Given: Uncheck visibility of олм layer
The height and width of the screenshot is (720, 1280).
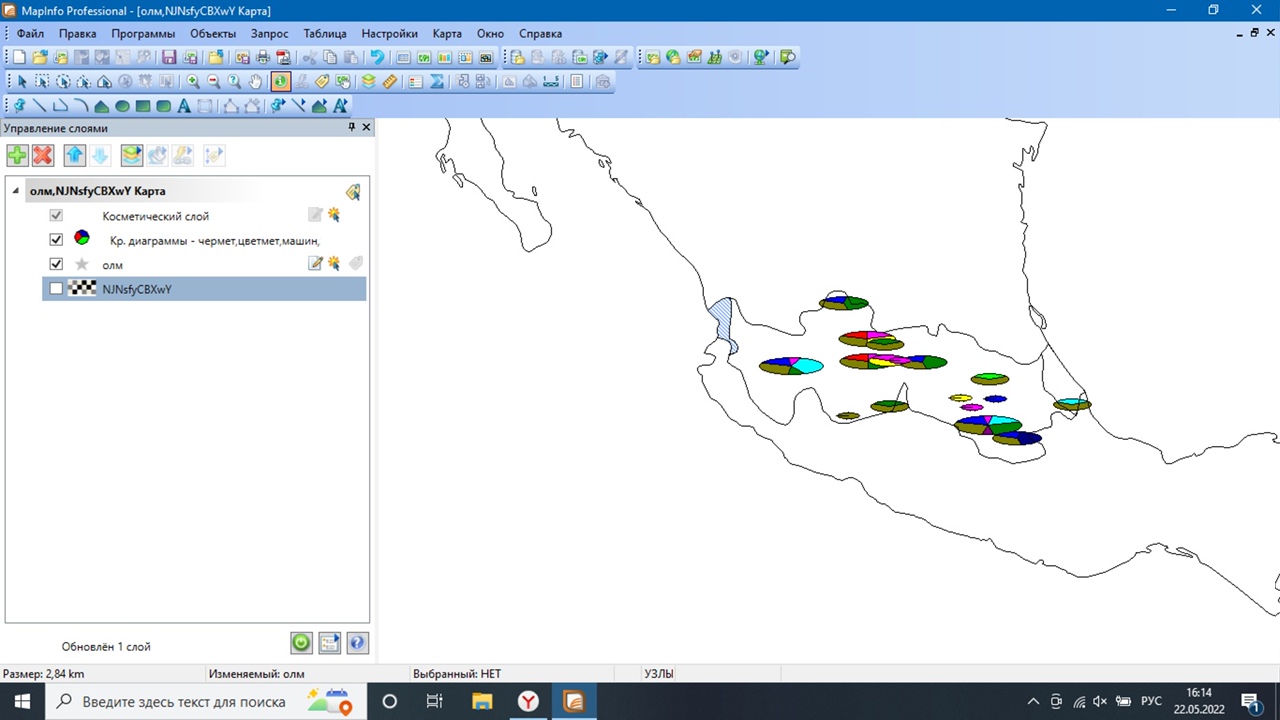Looking at the screenshot, I should (56, 264).
